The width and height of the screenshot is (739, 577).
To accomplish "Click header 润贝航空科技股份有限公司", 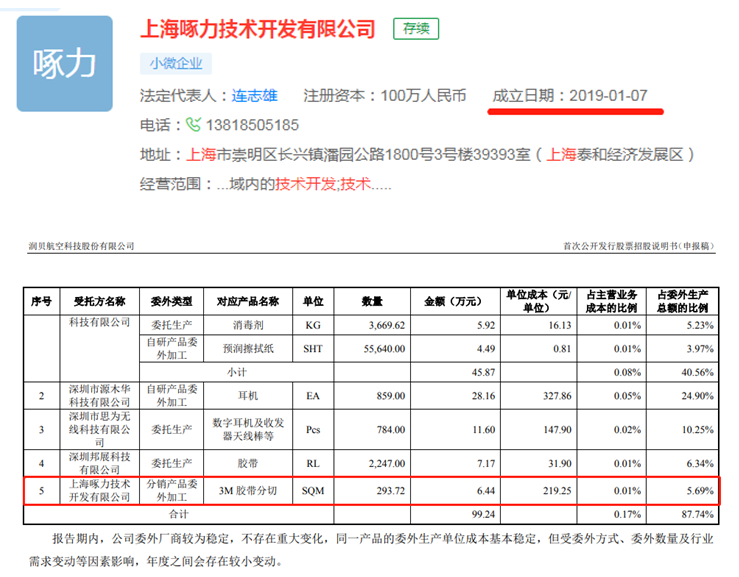I will pyautogui.click(x=81, y=246).
